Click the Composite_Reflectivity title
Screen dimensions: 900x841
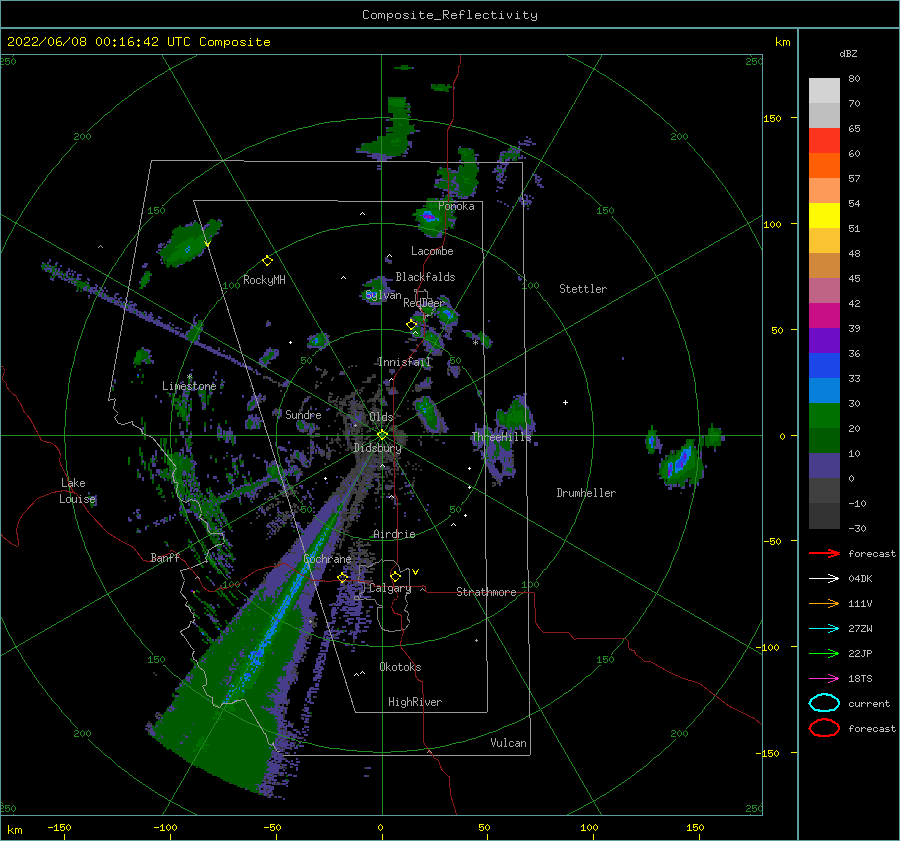[x=449, y=15]
